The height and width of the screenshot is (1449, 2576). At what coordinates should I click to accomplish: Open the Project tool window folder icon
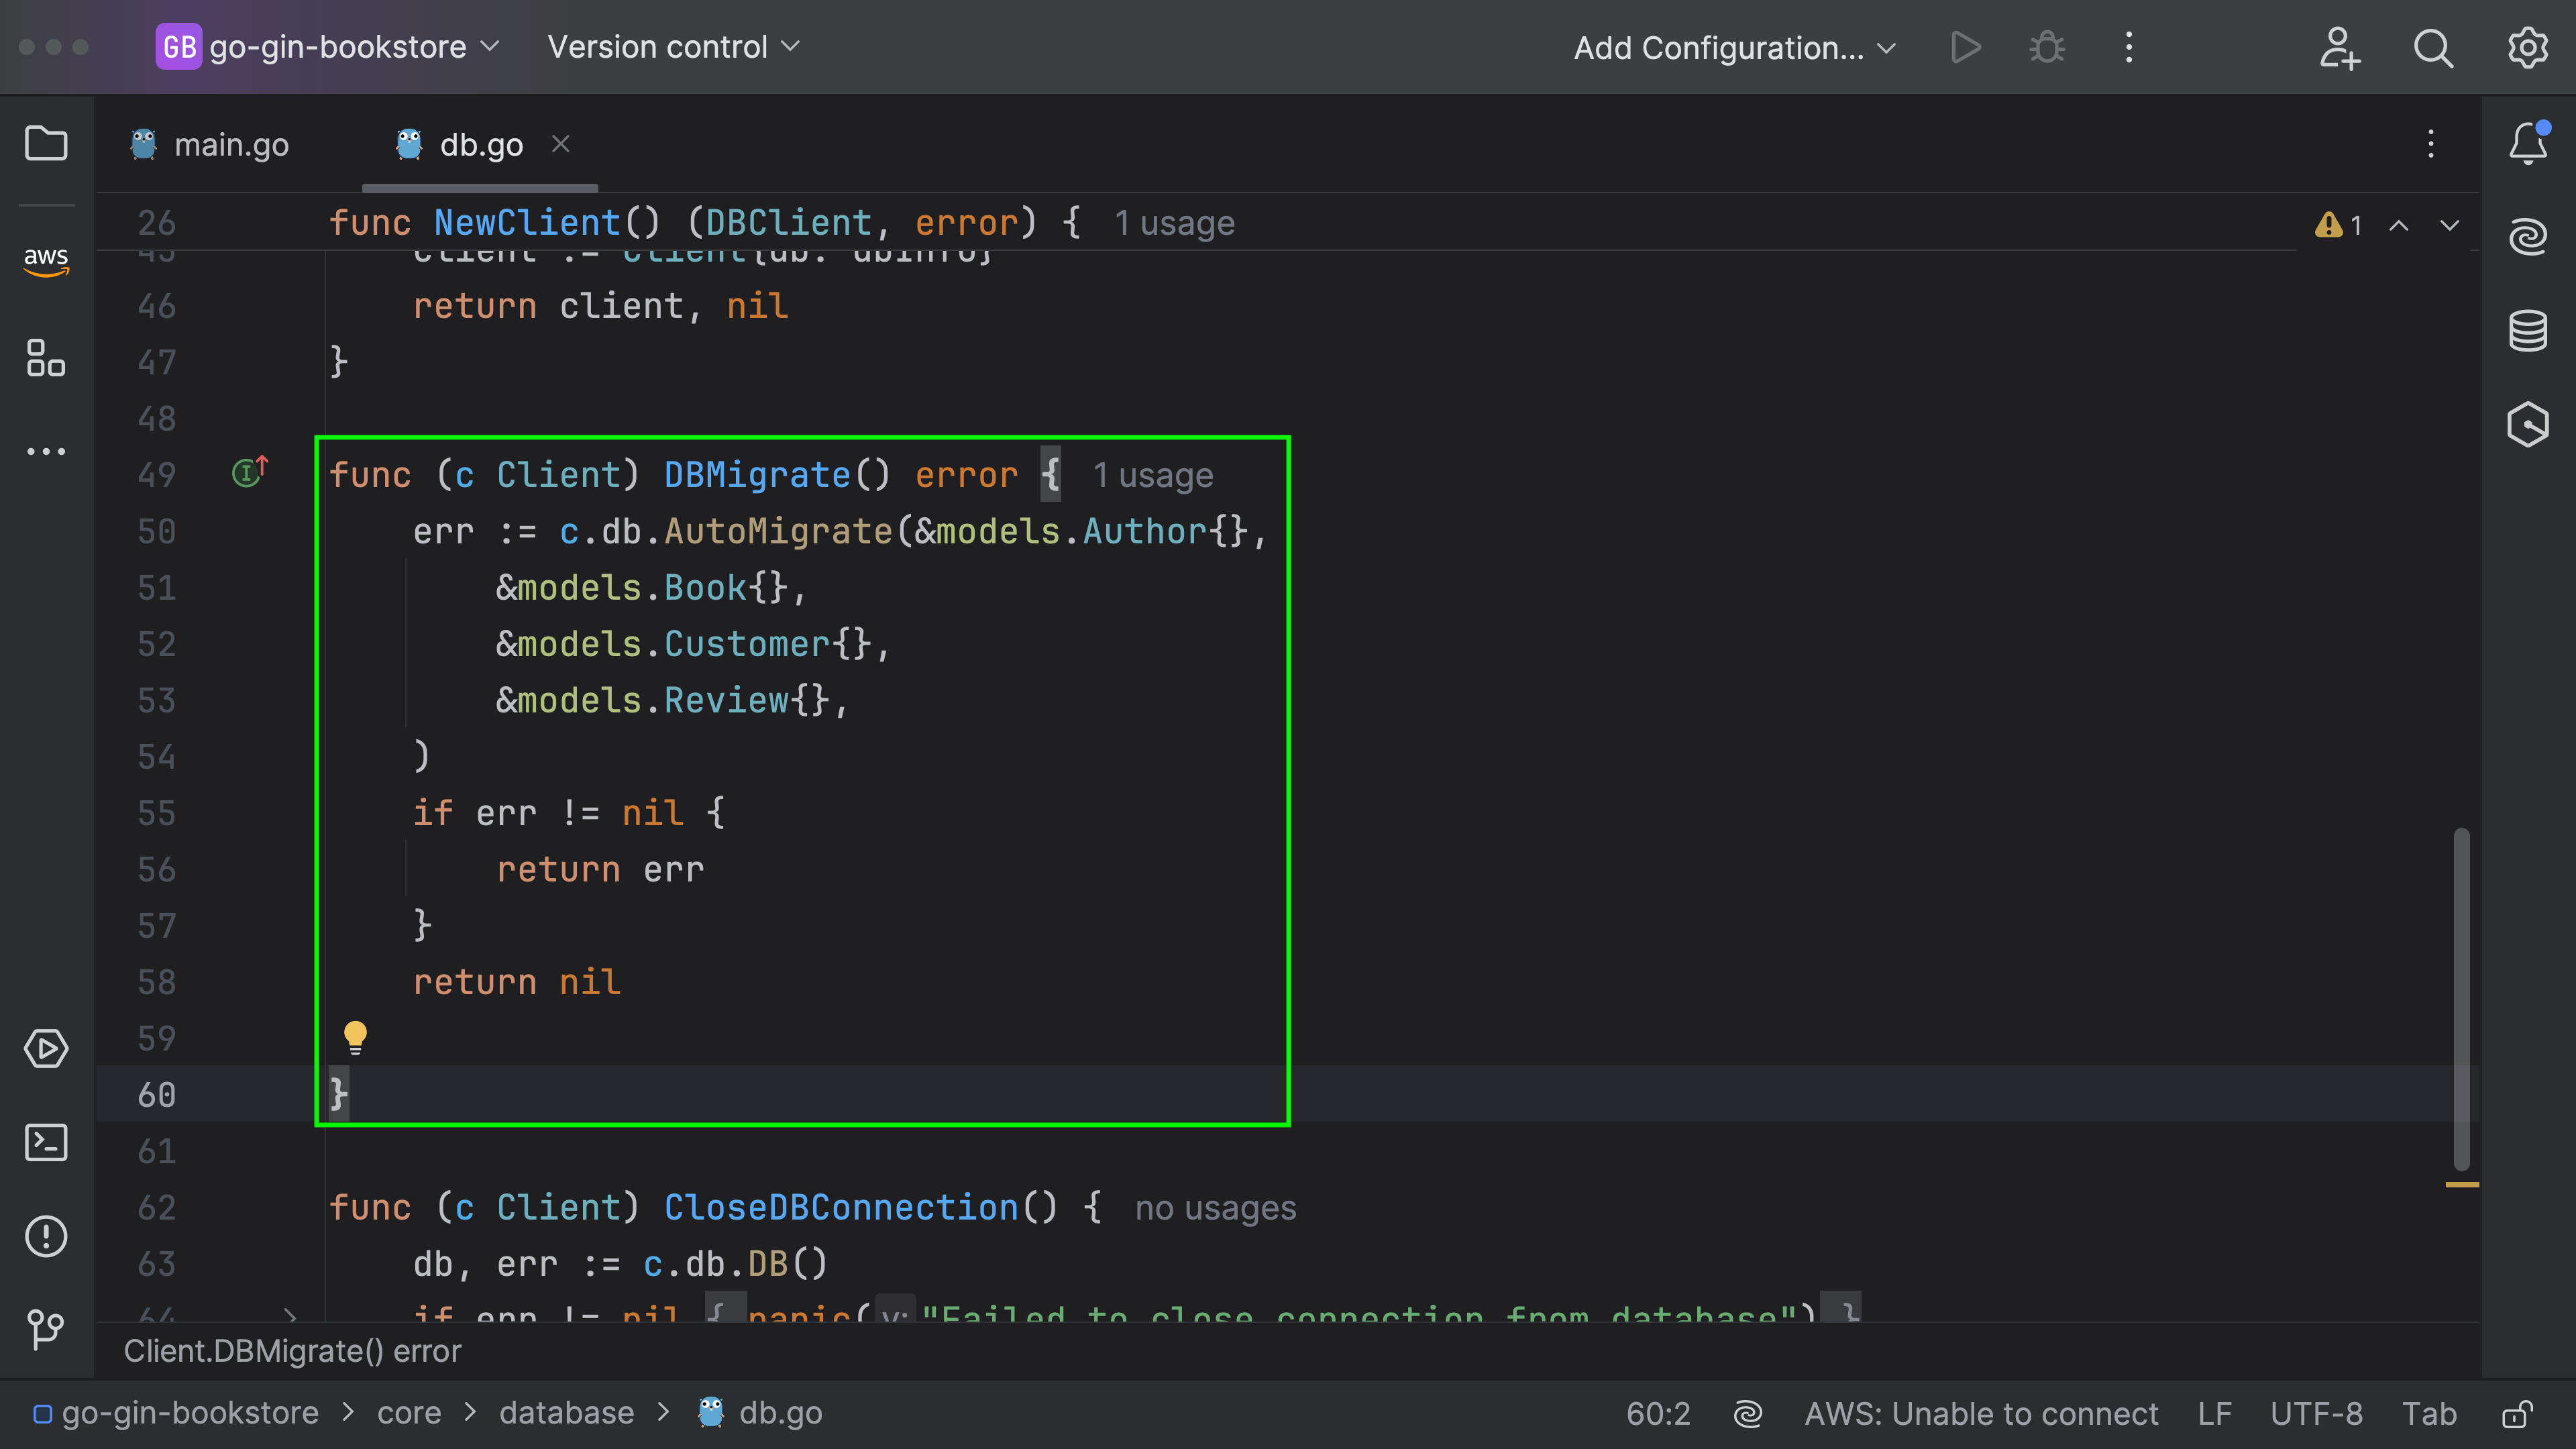[45, 144]
